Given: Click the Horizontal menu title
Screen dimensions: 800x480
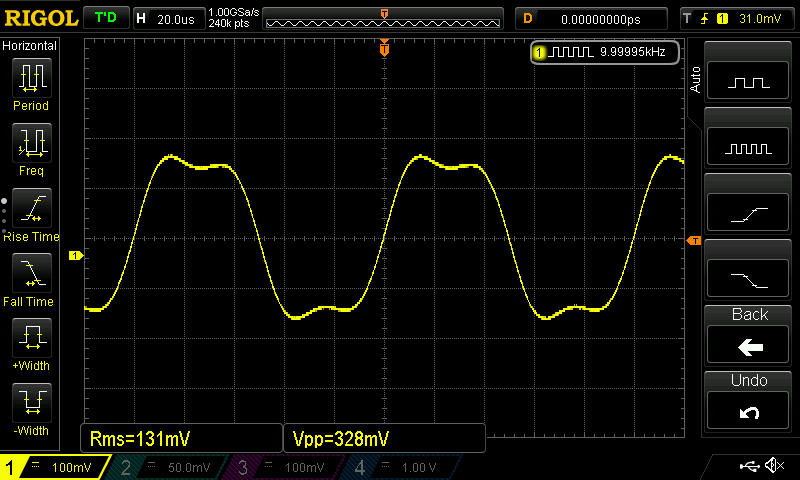Looking at the screenshot, I should tap(30, 46).
